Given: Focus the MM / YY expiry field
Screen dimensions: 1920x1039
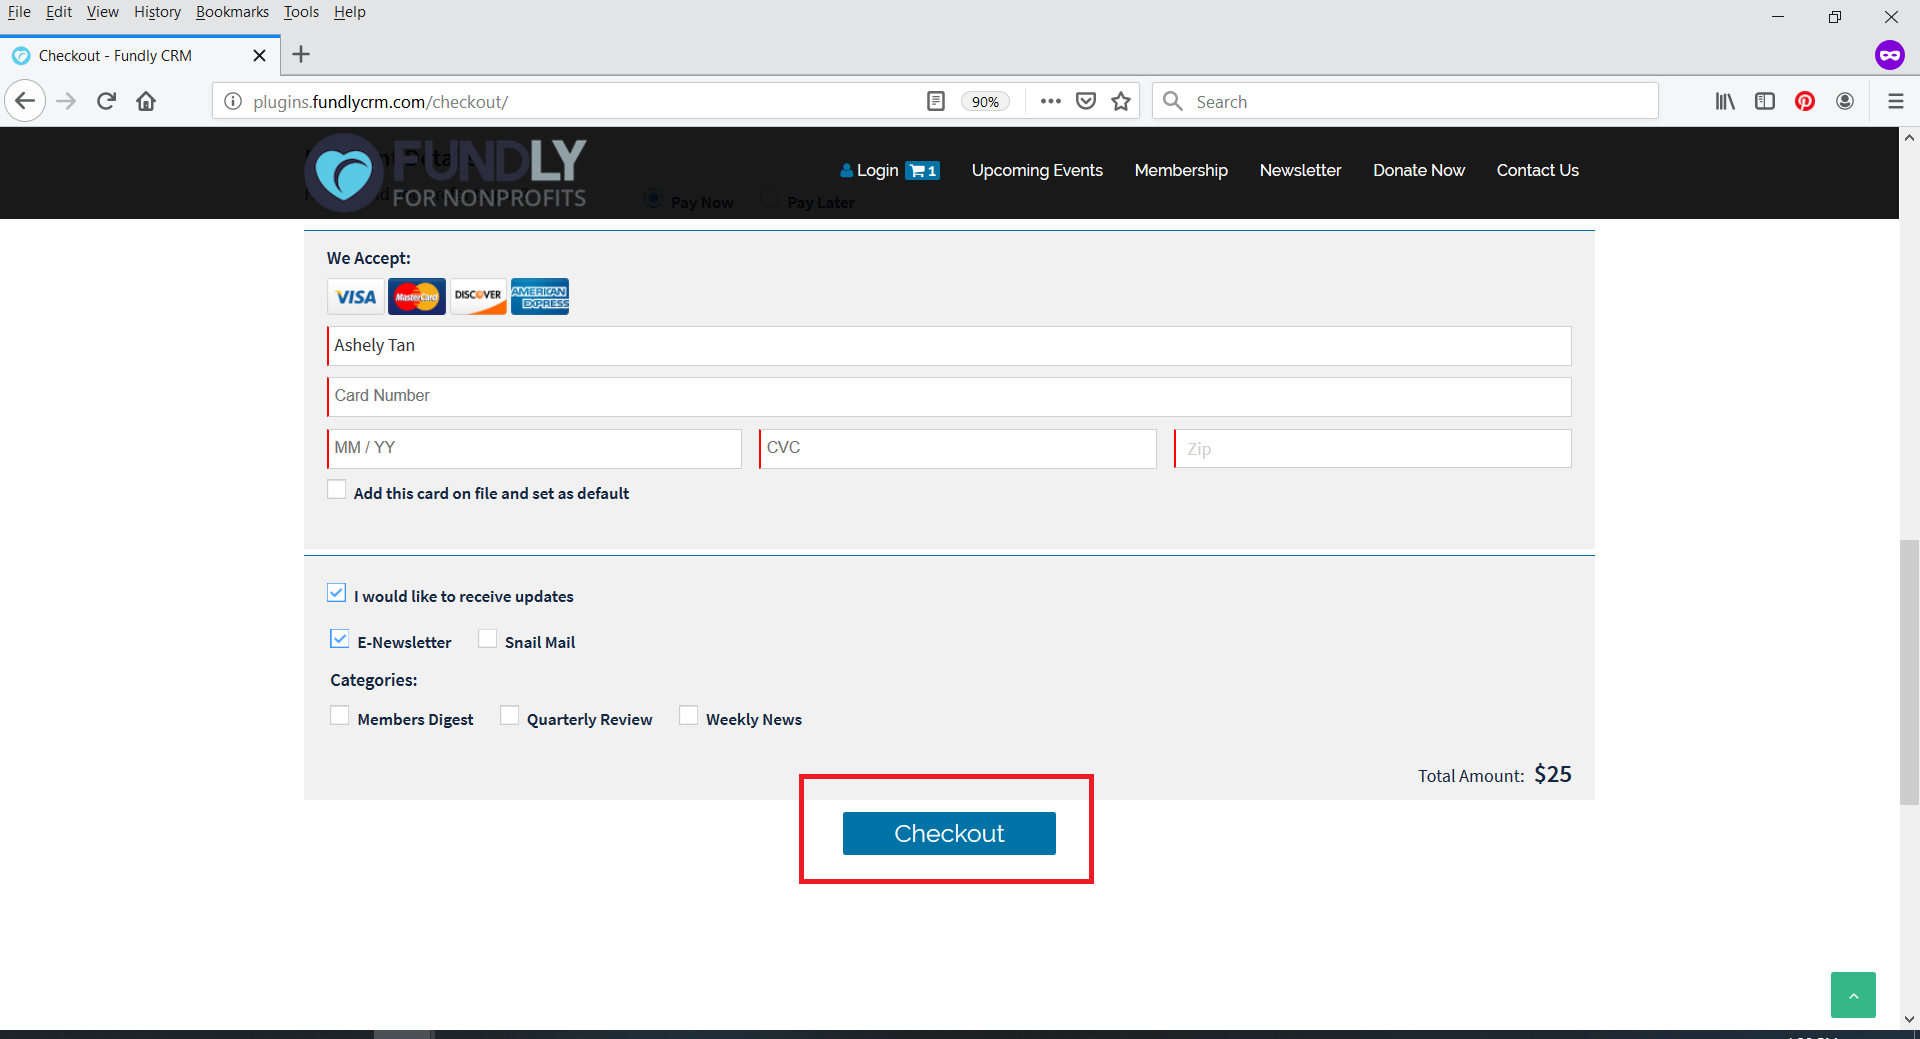Looking at the screenshot, I should point(534,449).
